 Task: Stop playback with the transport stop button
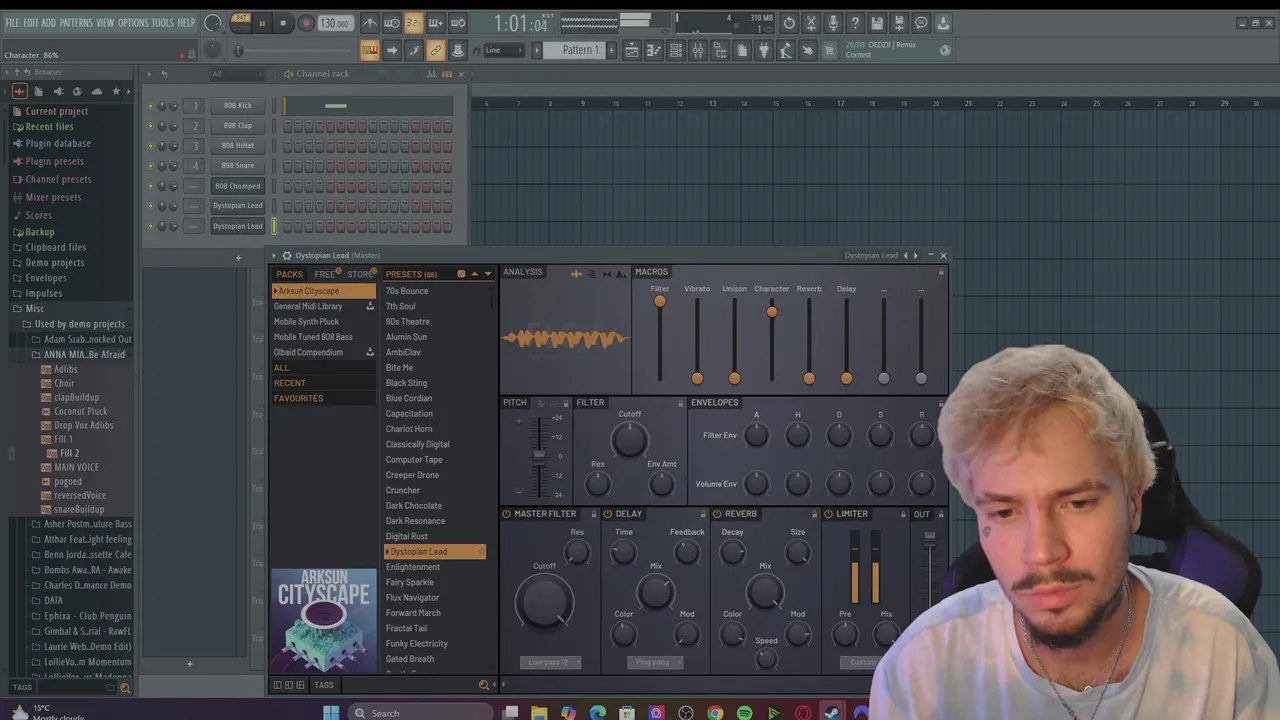tap(283, 23)
